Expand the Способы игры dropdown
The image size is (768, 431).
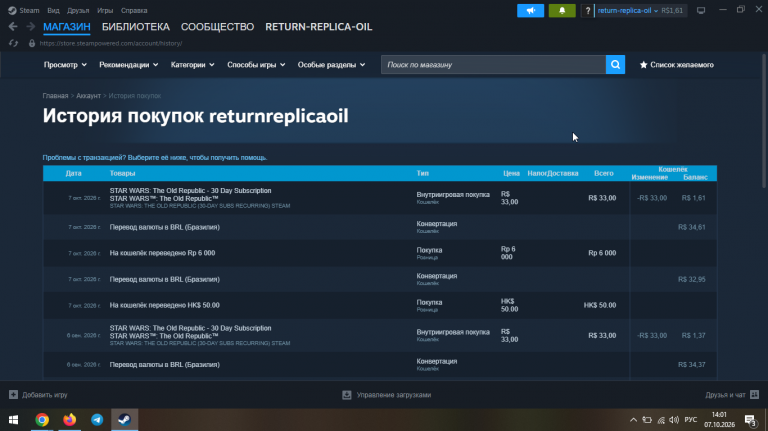[256, 65]
